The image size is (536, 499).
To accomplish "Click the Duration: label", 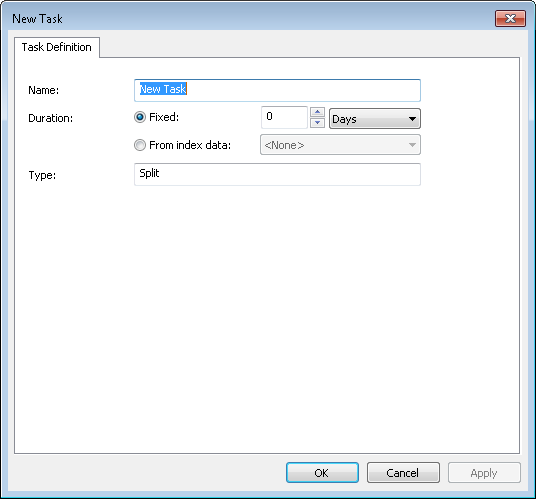I will 51,118.
